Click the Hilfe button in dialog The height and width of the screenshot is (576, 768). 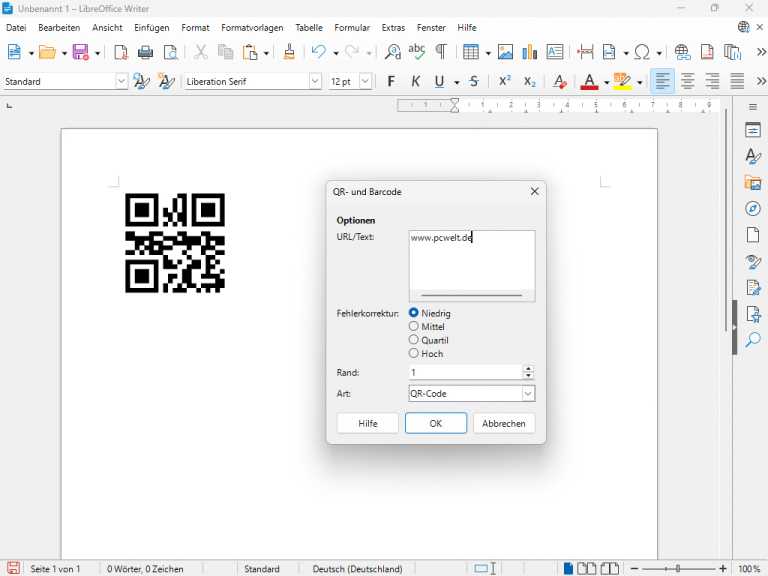(367, 423)
